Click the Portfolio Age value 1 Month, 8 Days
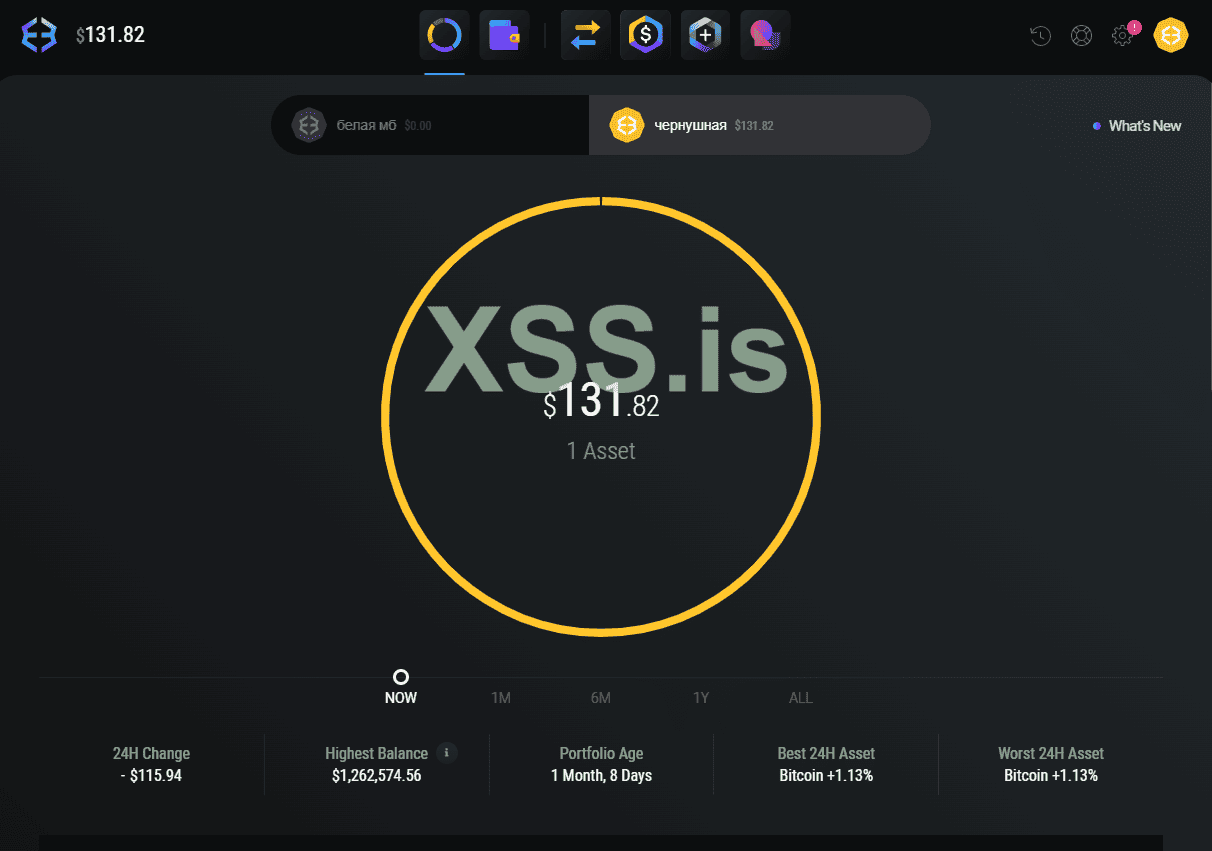Image resolution: width=1212 pixels, height=851 pixels. click(601, 775)
